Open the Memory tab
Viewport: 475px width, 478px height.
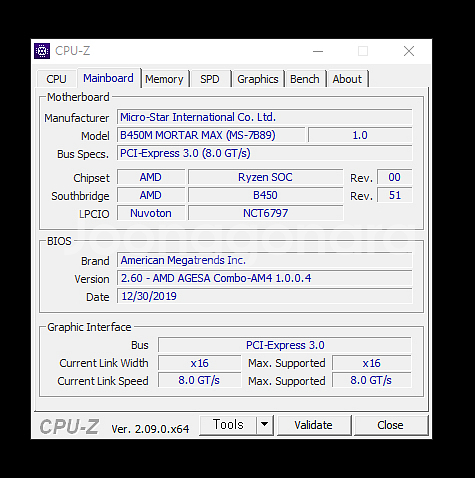coord(164,79)
